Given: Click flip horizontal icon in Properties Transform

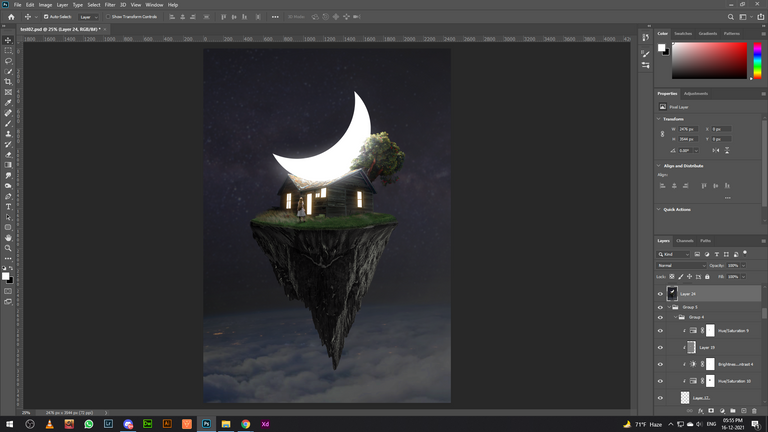Looking at the screenshot, I should tap(716, 150).
